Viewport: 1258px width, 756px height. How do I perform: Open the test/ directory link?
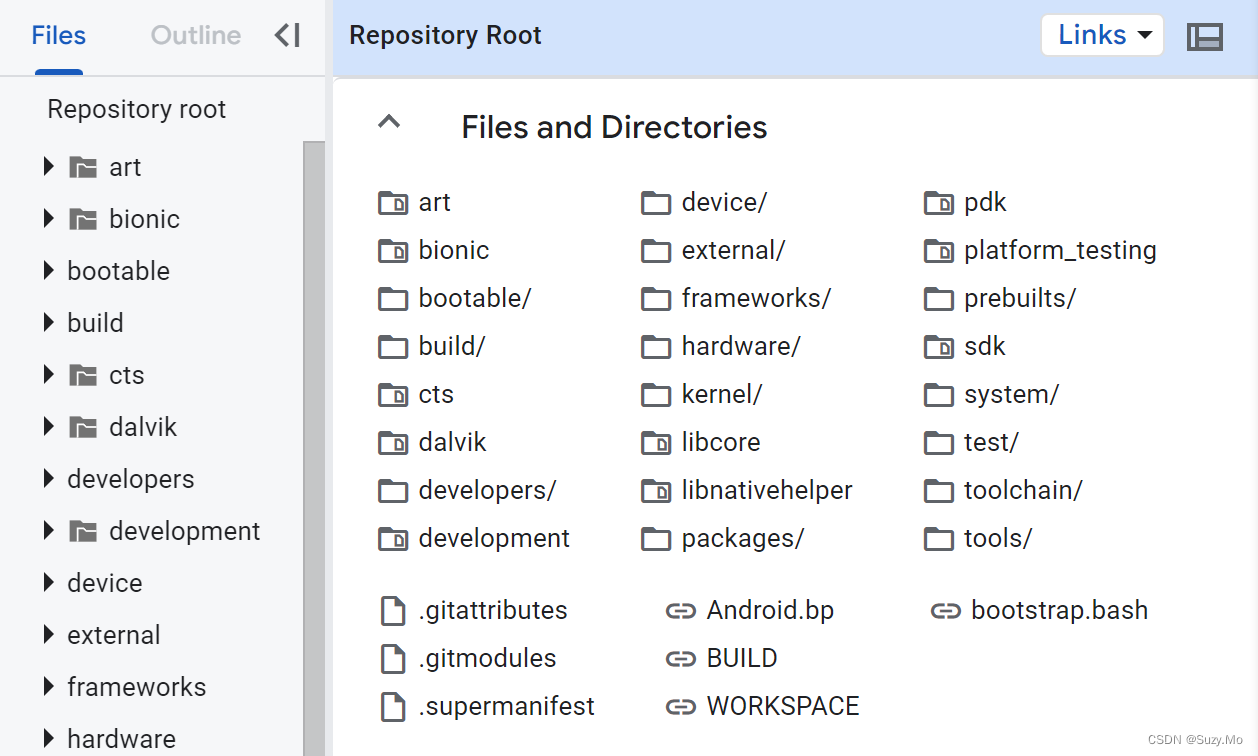tap(991, 443)
